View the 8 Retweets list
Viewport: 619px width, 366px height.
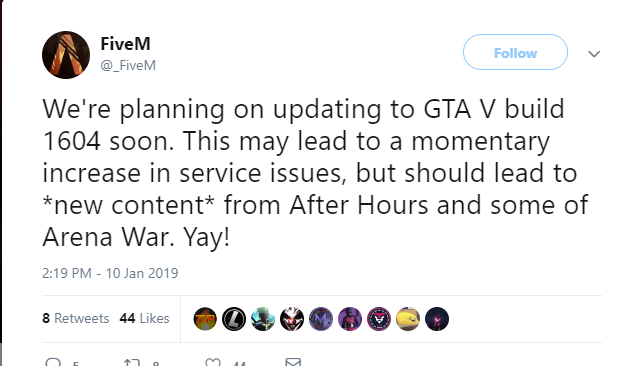pyautogui.click(x=75, y=318)
